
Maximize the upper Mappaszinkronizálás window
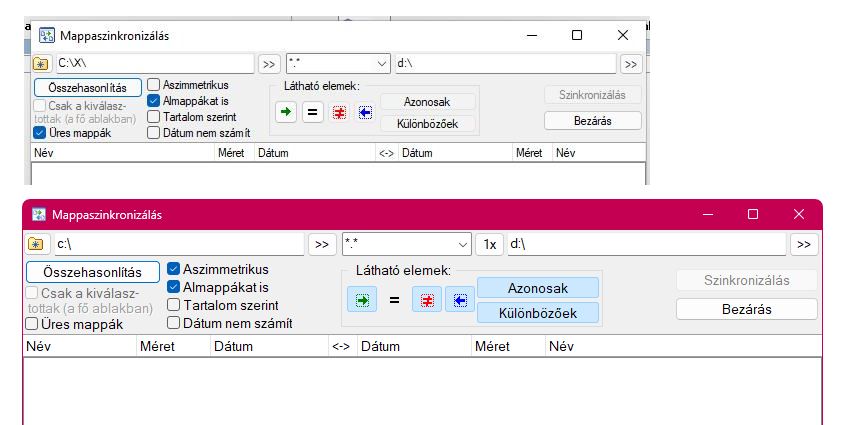577,35
